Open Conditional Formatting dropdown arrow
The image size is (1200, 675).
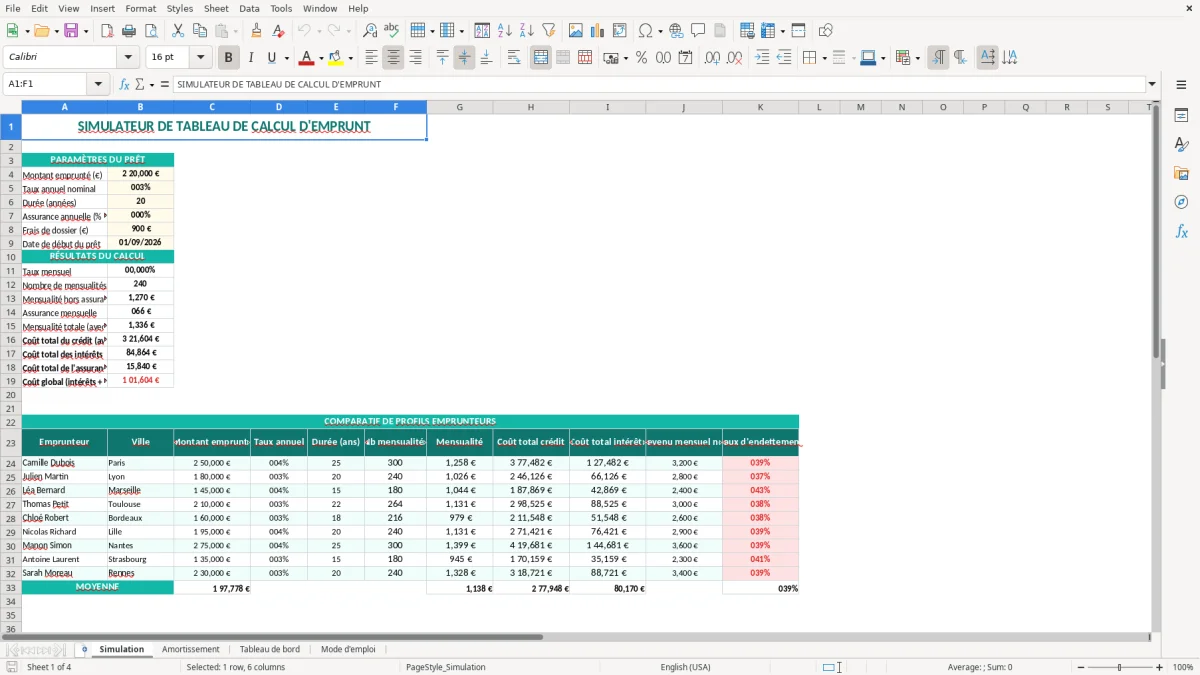(x=917, y=58)
